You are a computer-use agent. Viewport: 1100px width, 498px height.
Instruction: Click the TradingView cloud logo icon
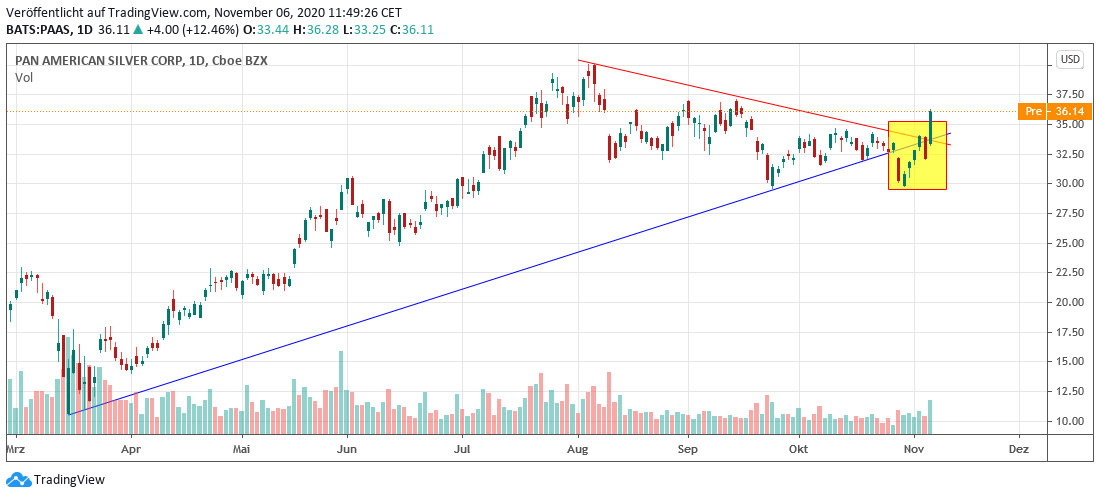18,480
